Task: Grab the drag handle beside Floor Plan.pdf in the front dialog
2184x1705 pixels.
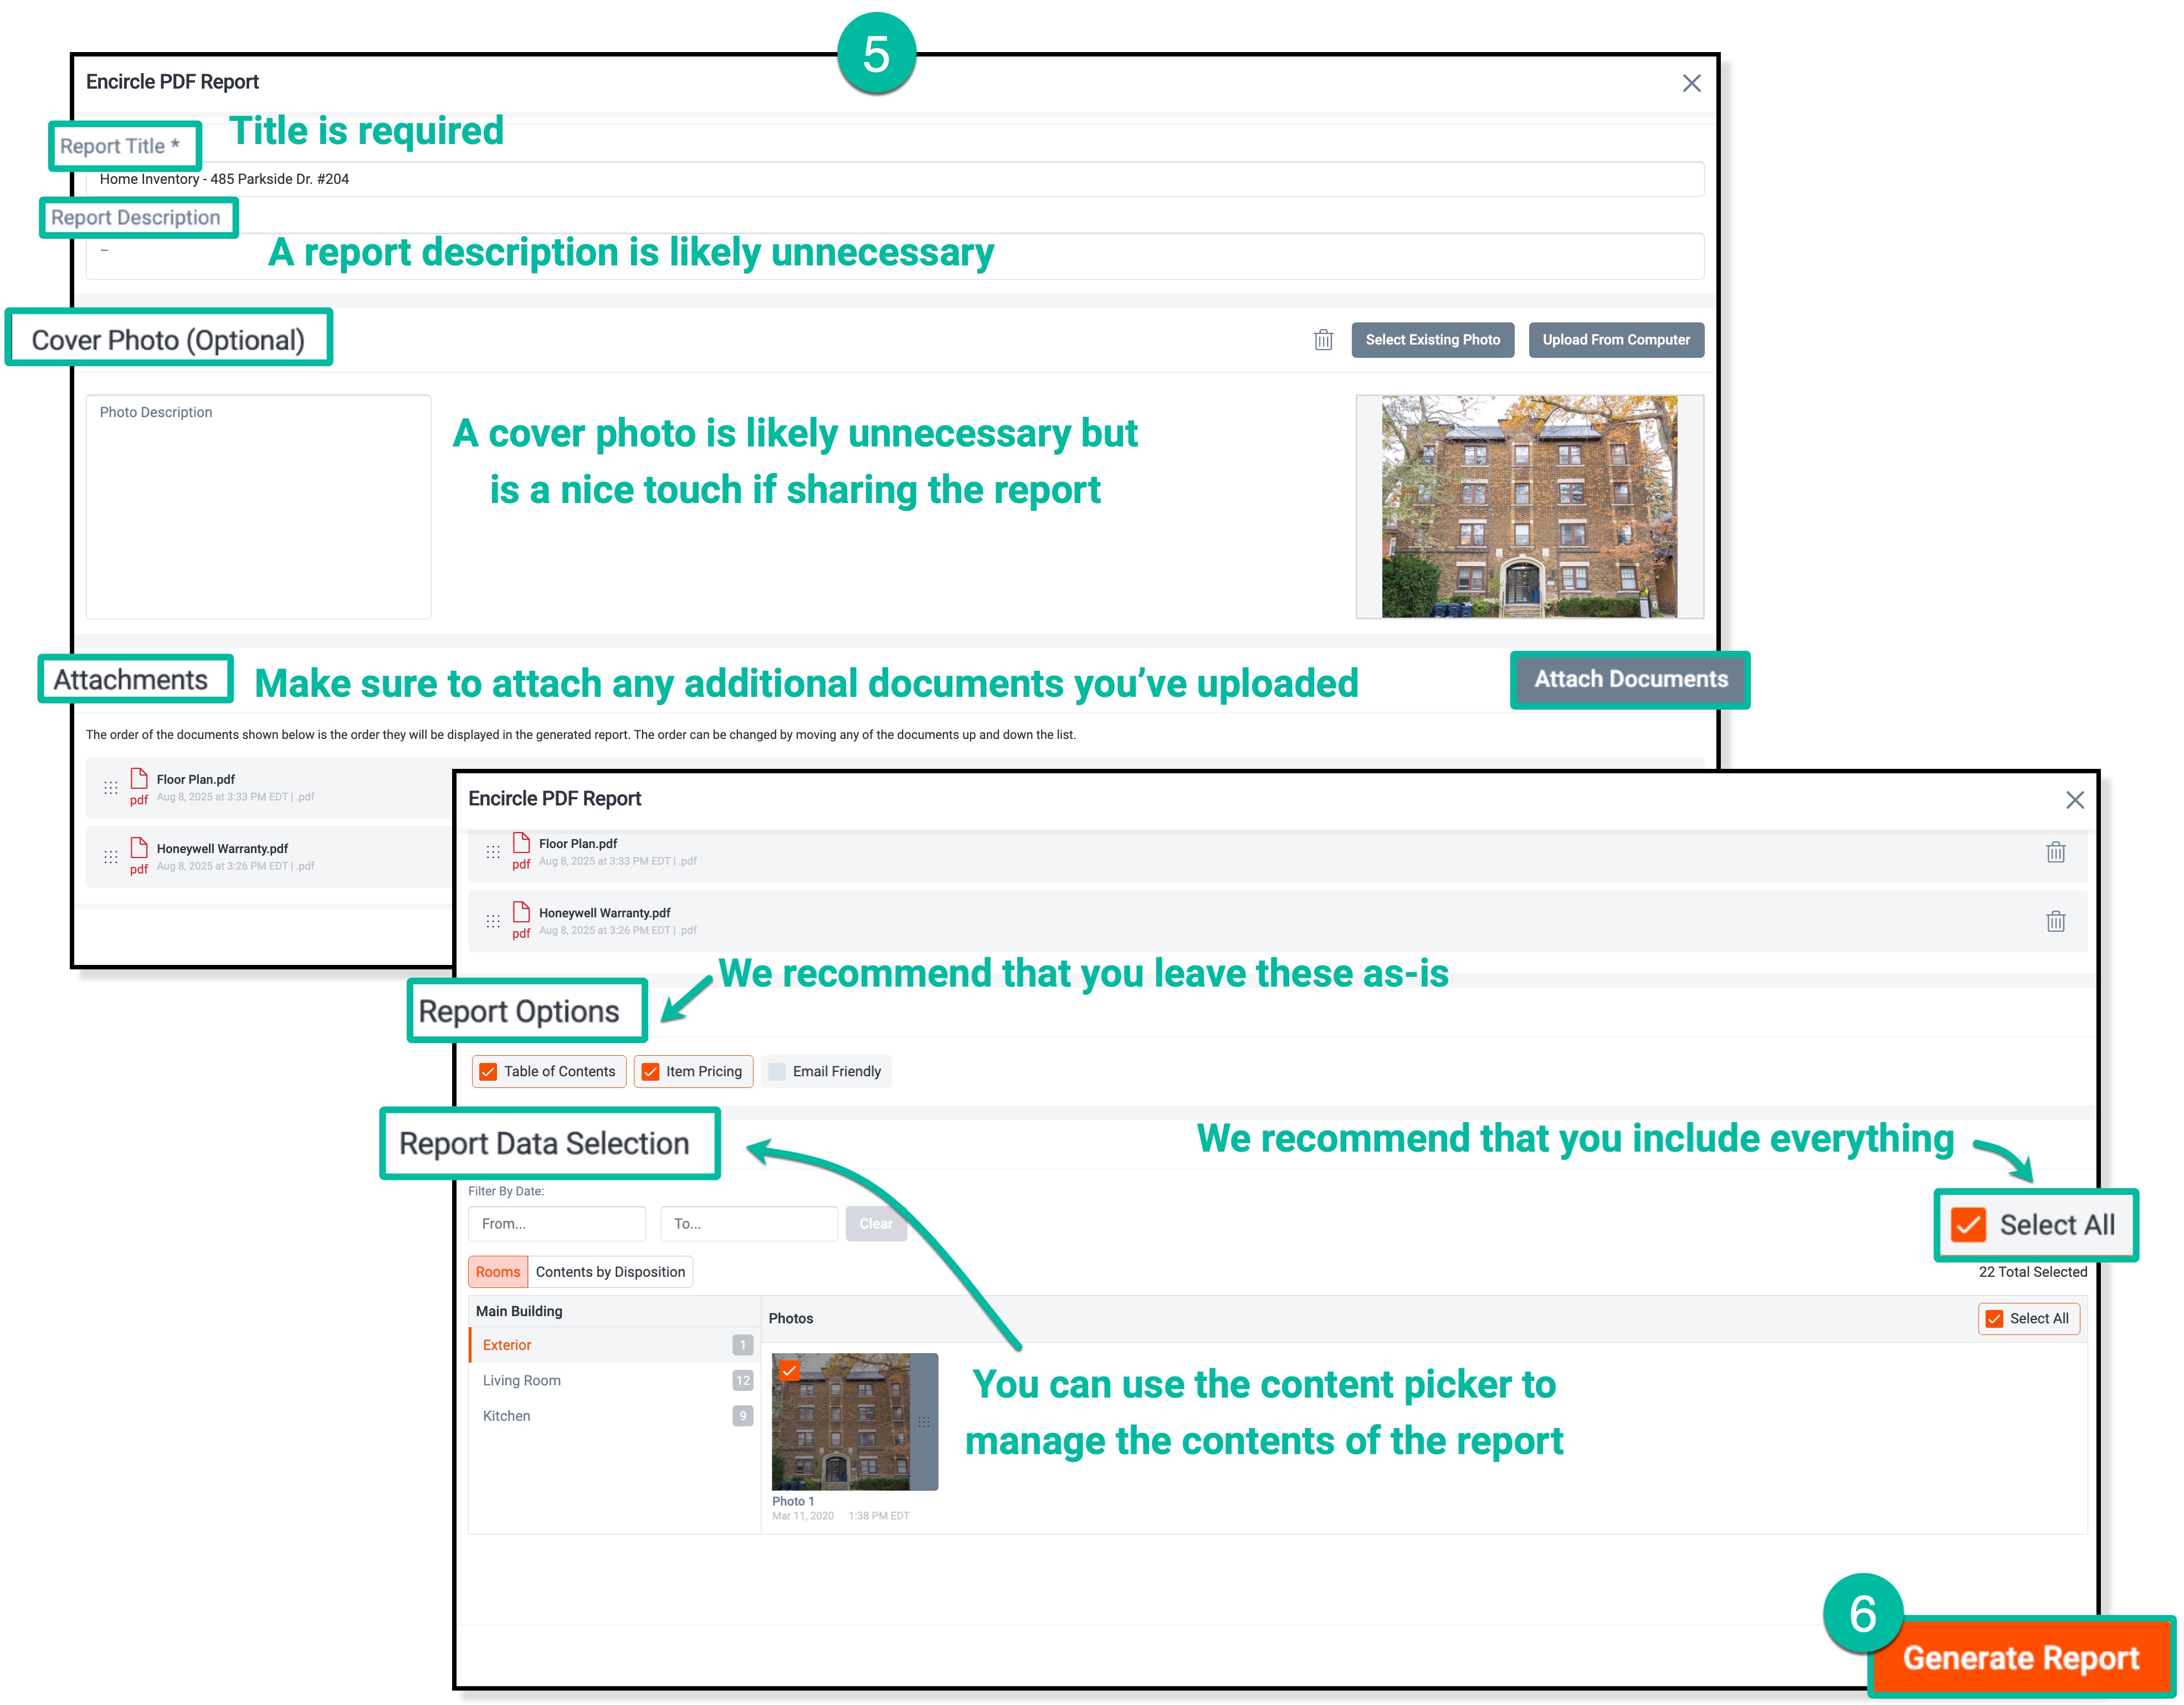Action: pyautogui.click(x=493, y=852)
